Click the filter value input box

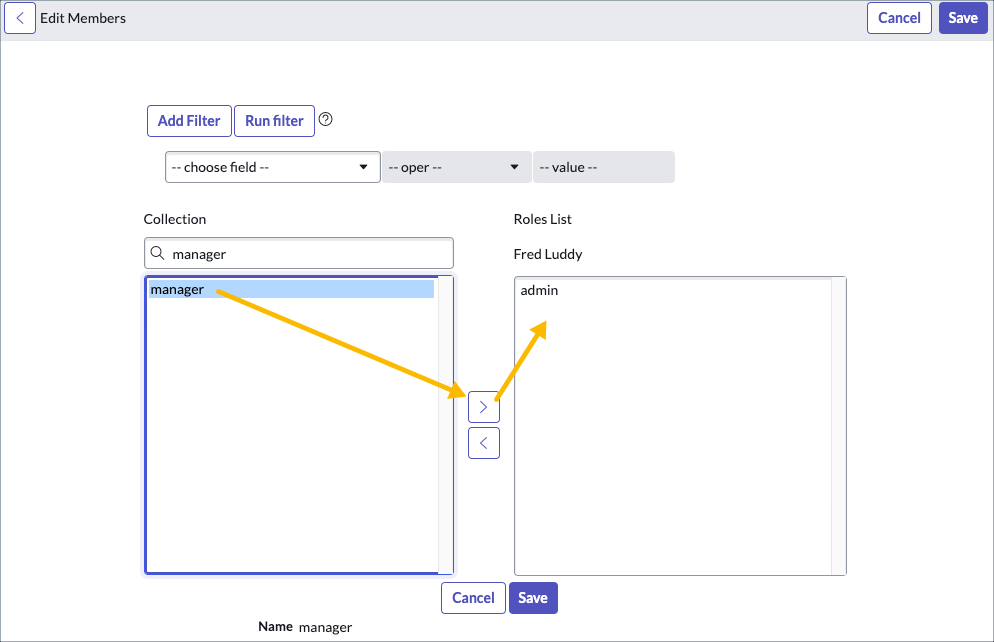coord(603,167)
